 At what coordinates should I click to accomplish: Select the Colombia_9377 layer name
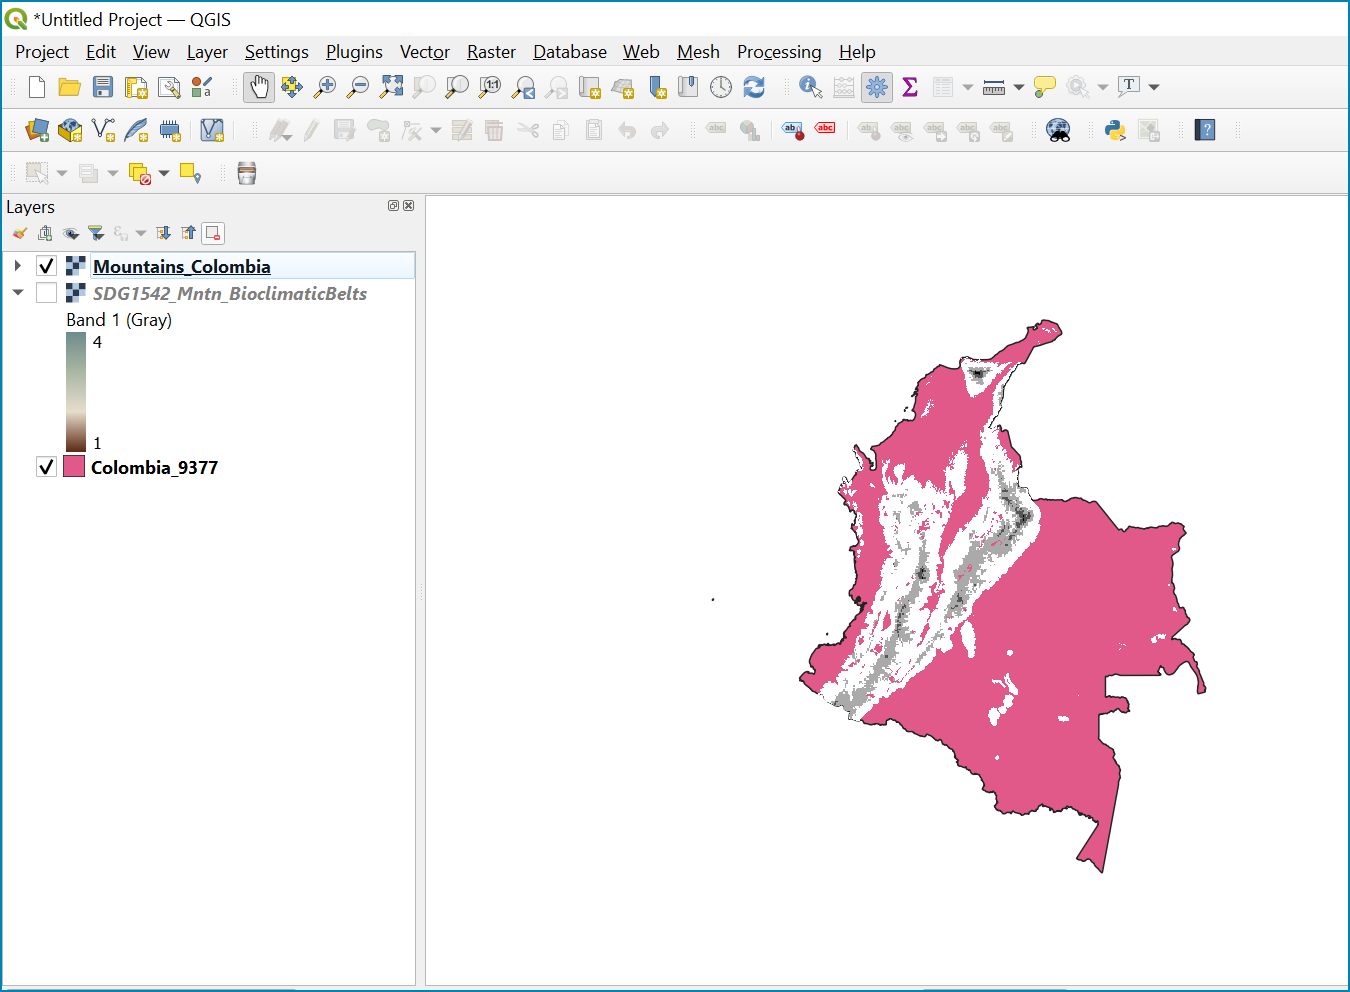tap(154, 467)
